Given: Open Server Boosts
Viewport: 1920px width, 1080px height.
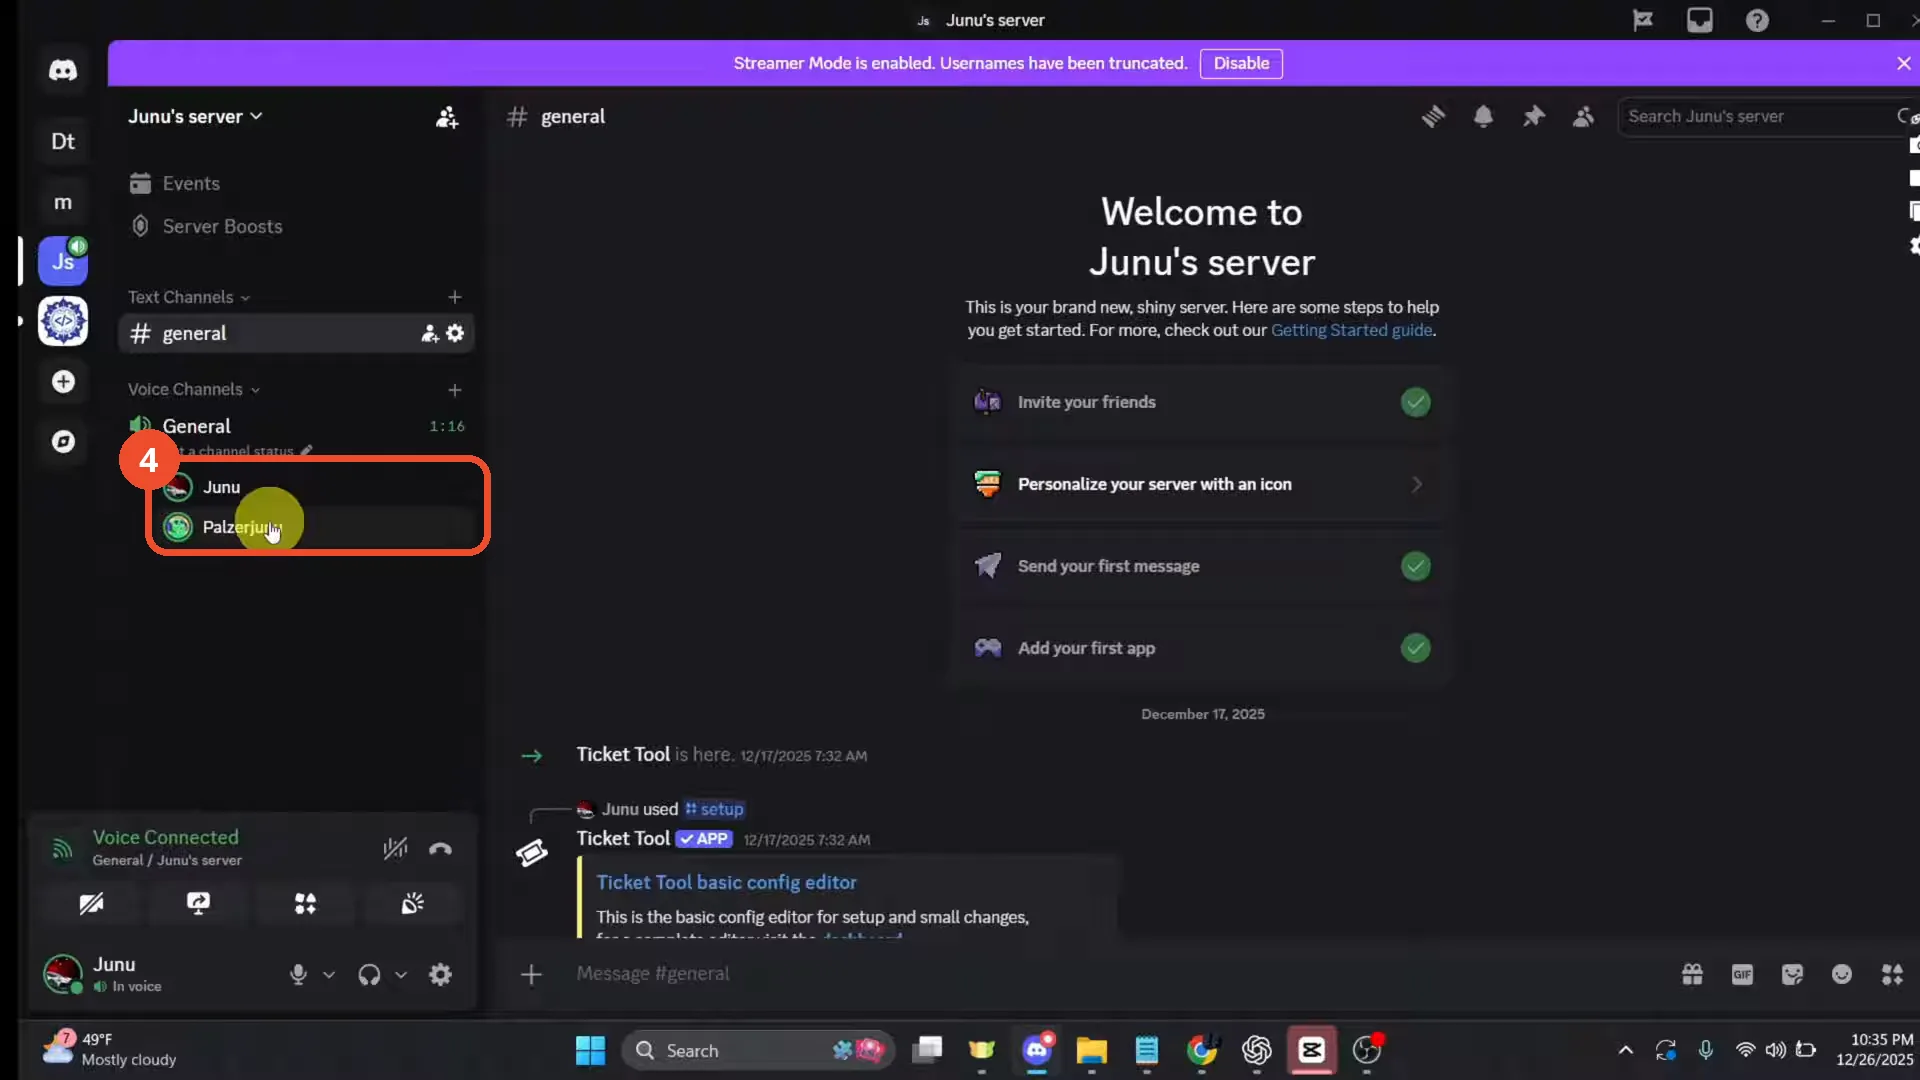Looking at the screenshot, I should point(295,226).
